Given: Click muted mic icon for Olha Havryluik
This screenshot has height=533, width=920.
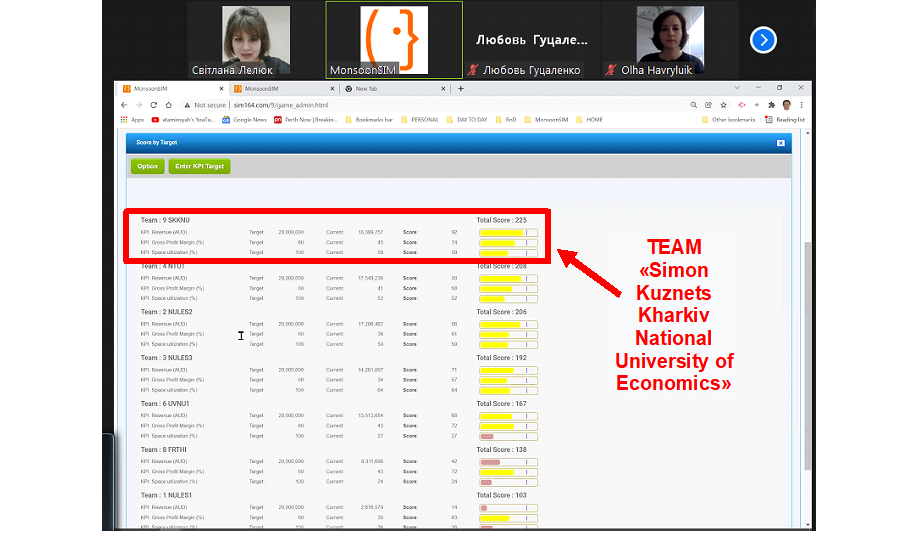Looking at the screenshot, I should 611,70.
